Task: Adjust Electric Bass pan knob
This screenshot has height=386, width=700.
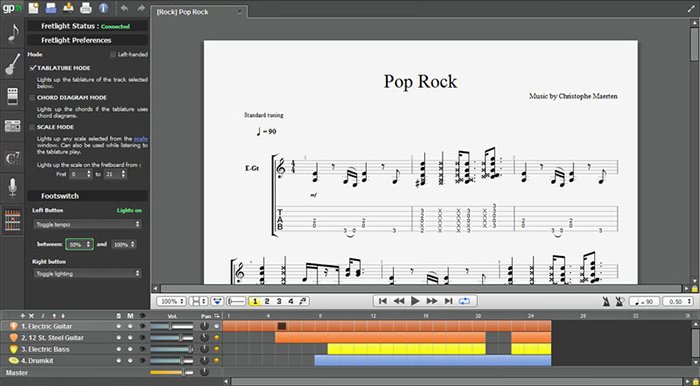Action: [x=204, y=349]
